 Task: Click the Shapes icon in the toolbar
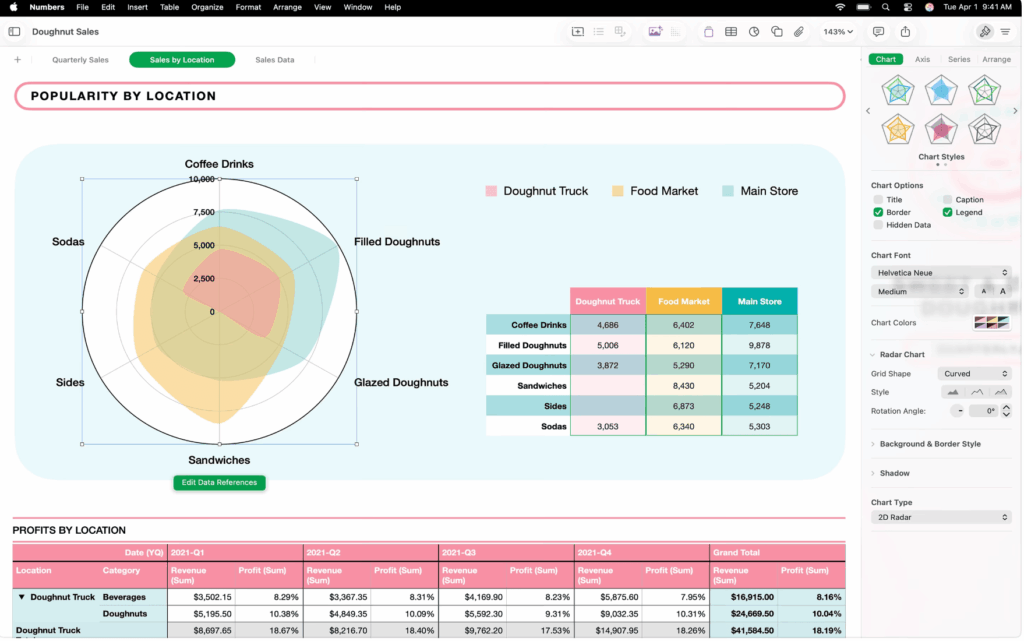pyautogui.click(x=776, y=32)
